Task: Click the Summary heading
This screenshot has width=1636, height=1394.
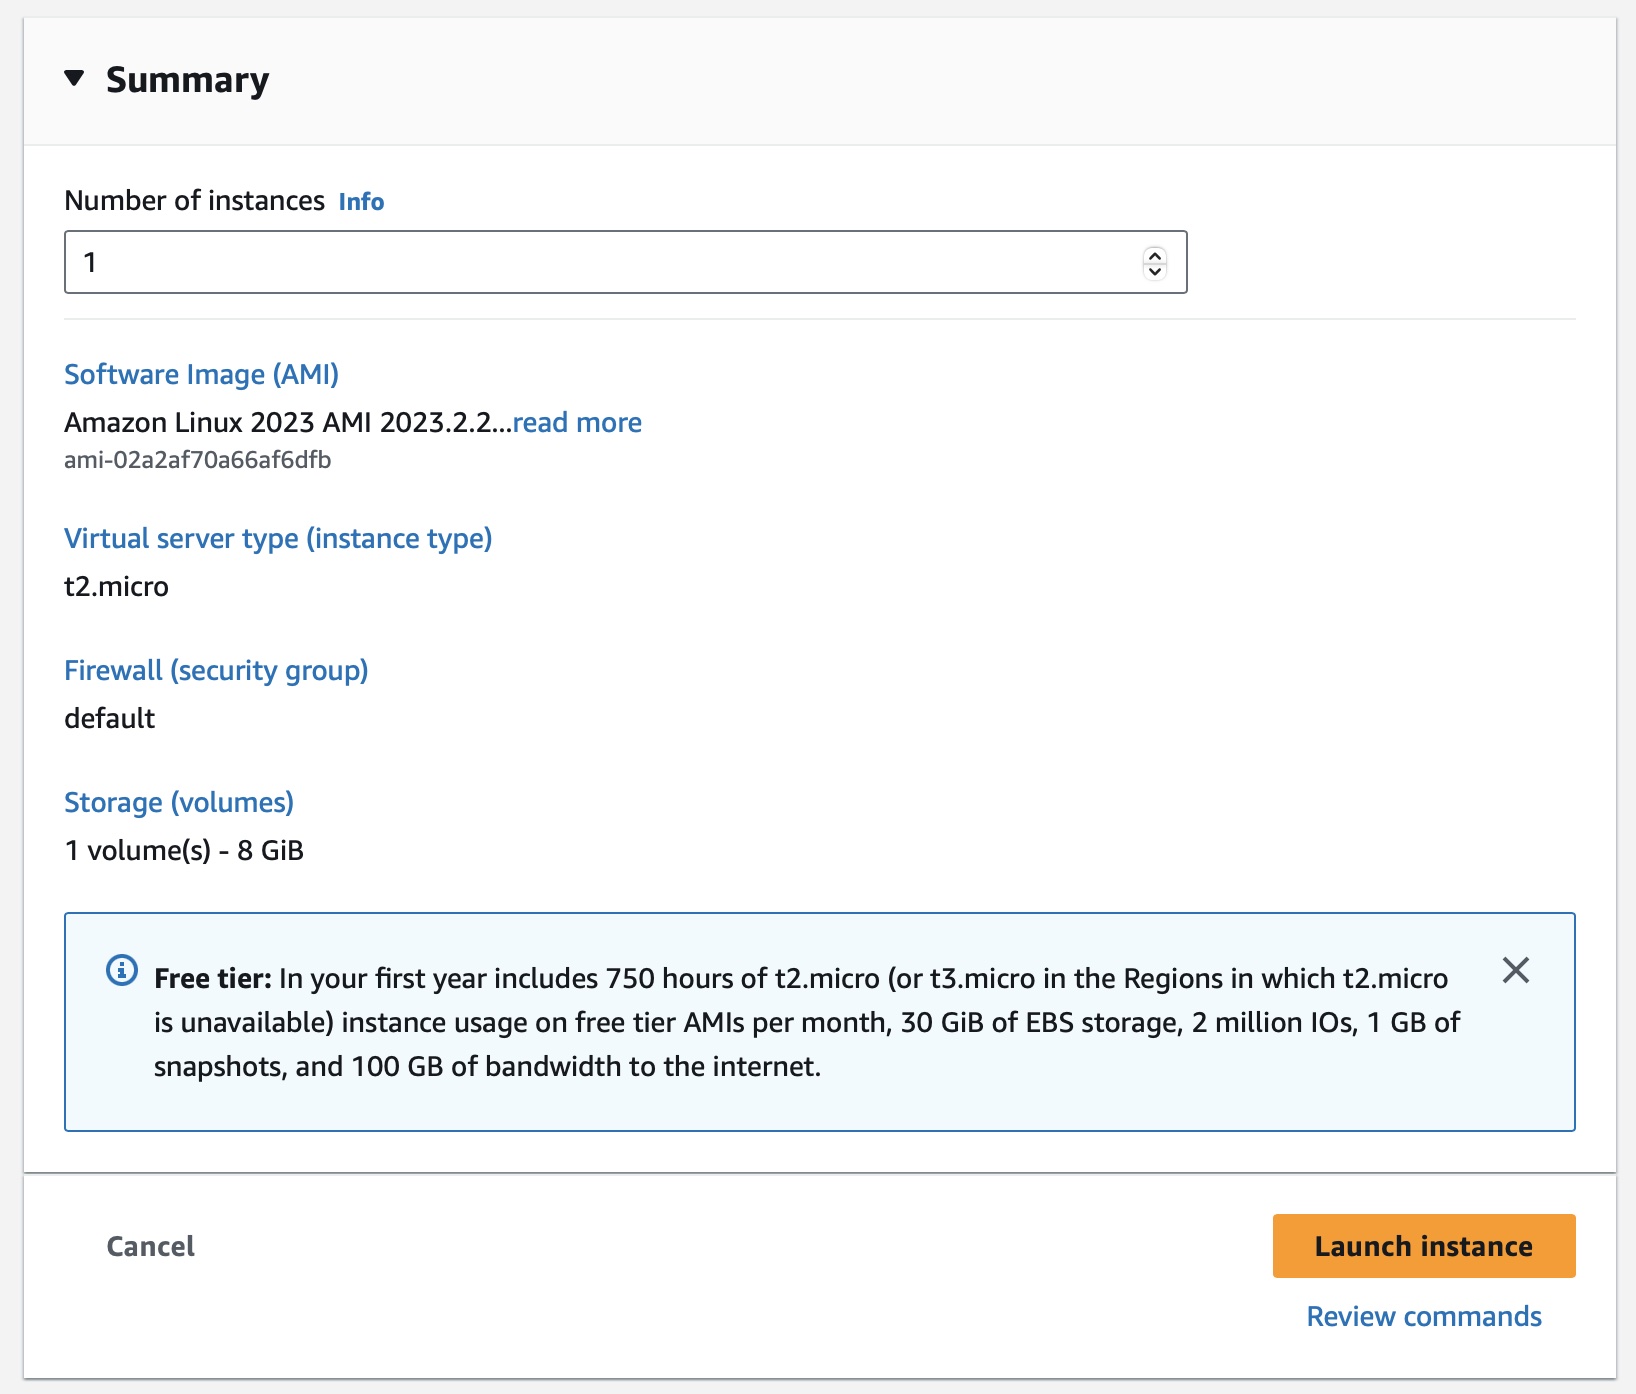Action: 187,80
